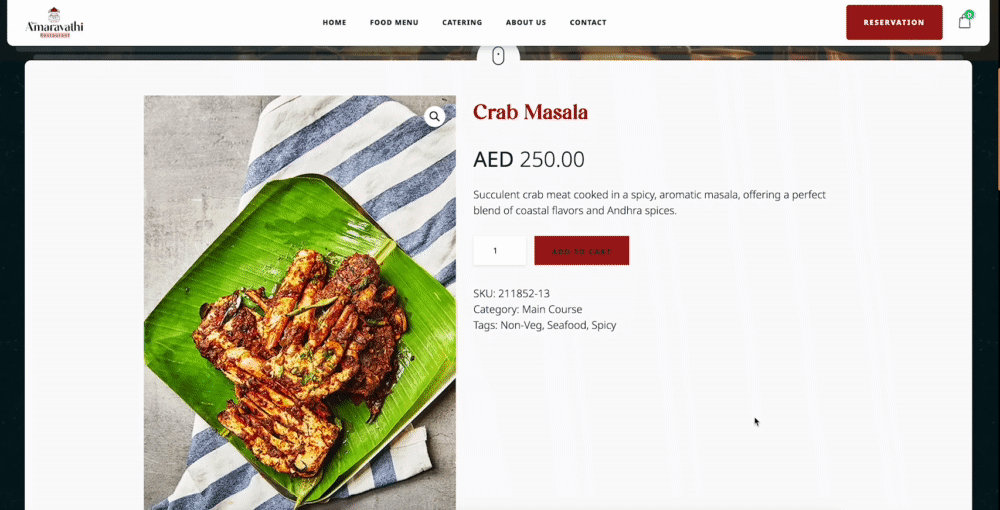This screenshot has height=510, width=1000.
Task: Click the mouse scroll indicator icon
Action: [499, 57]
